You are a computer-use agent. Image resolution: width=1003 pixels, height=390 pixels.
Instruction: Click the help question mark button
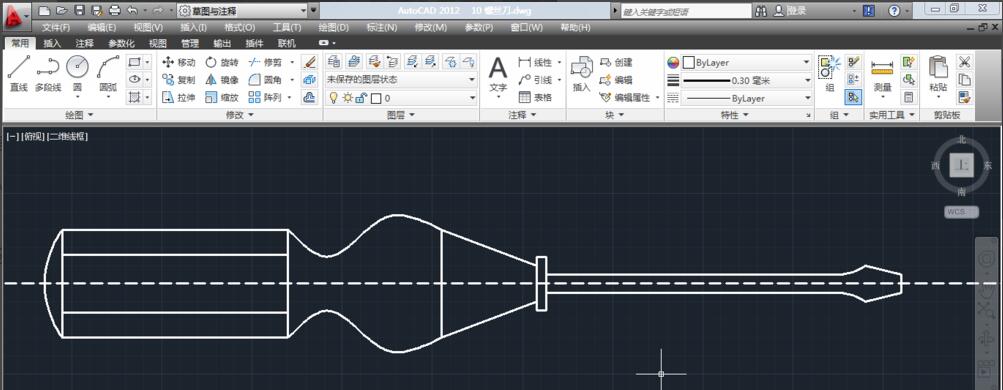(x=894, y=10)
